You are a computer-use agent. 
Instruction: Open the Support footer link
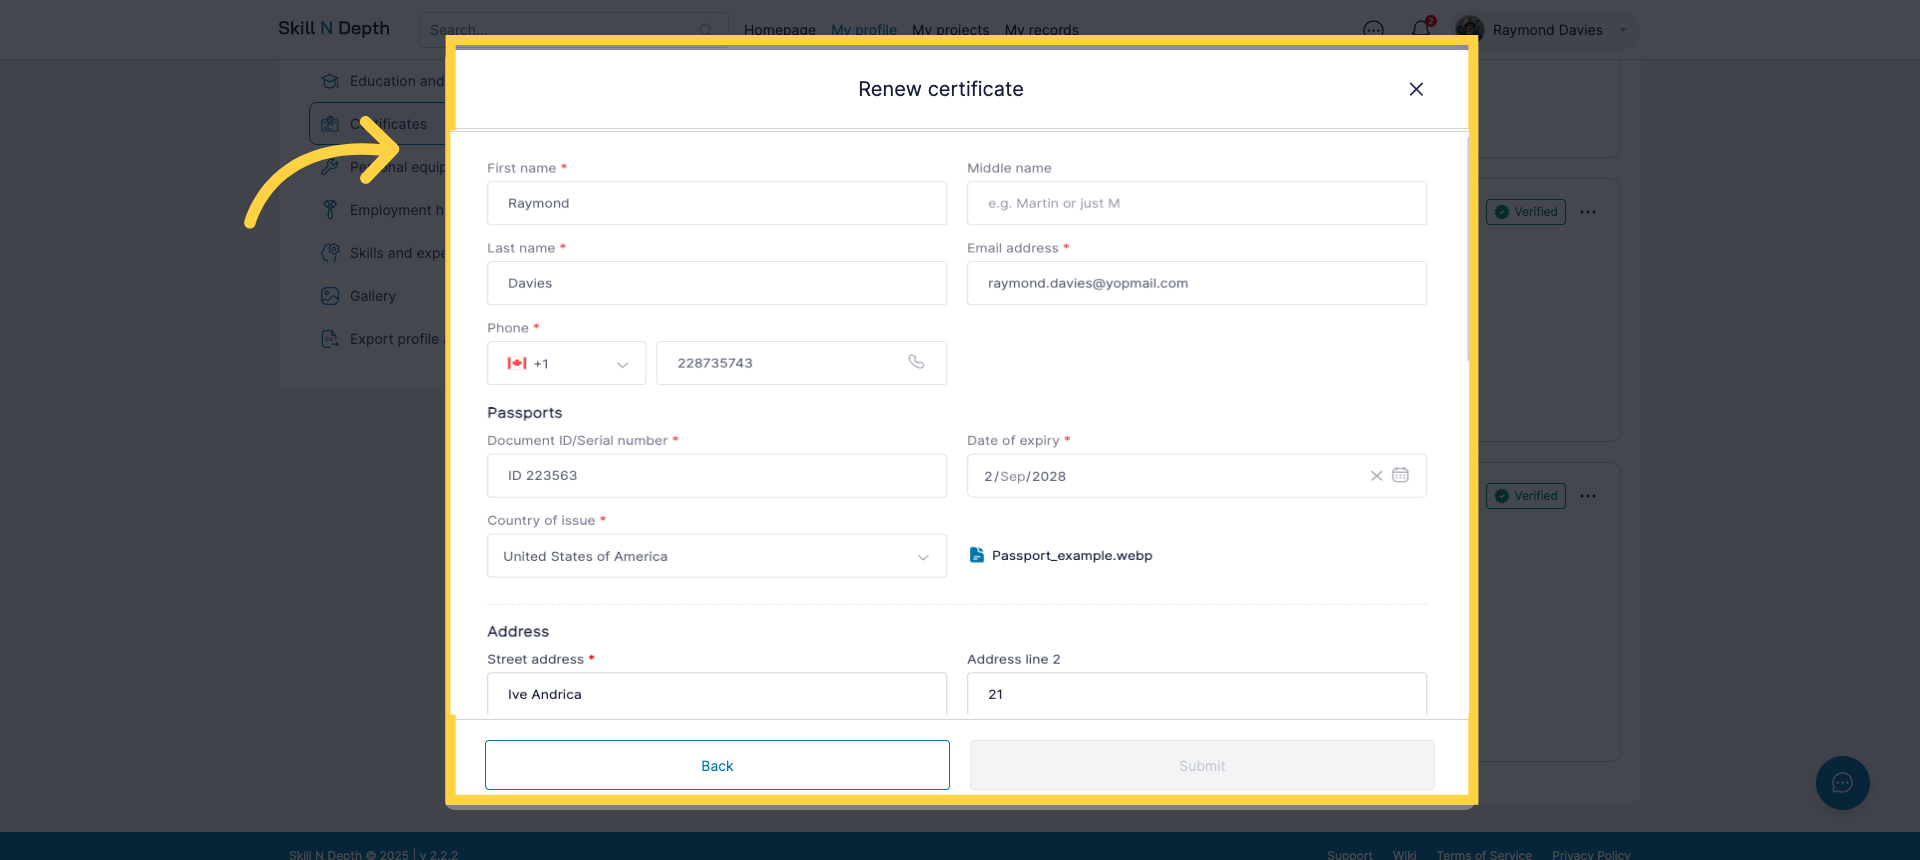click(1350, 855)
